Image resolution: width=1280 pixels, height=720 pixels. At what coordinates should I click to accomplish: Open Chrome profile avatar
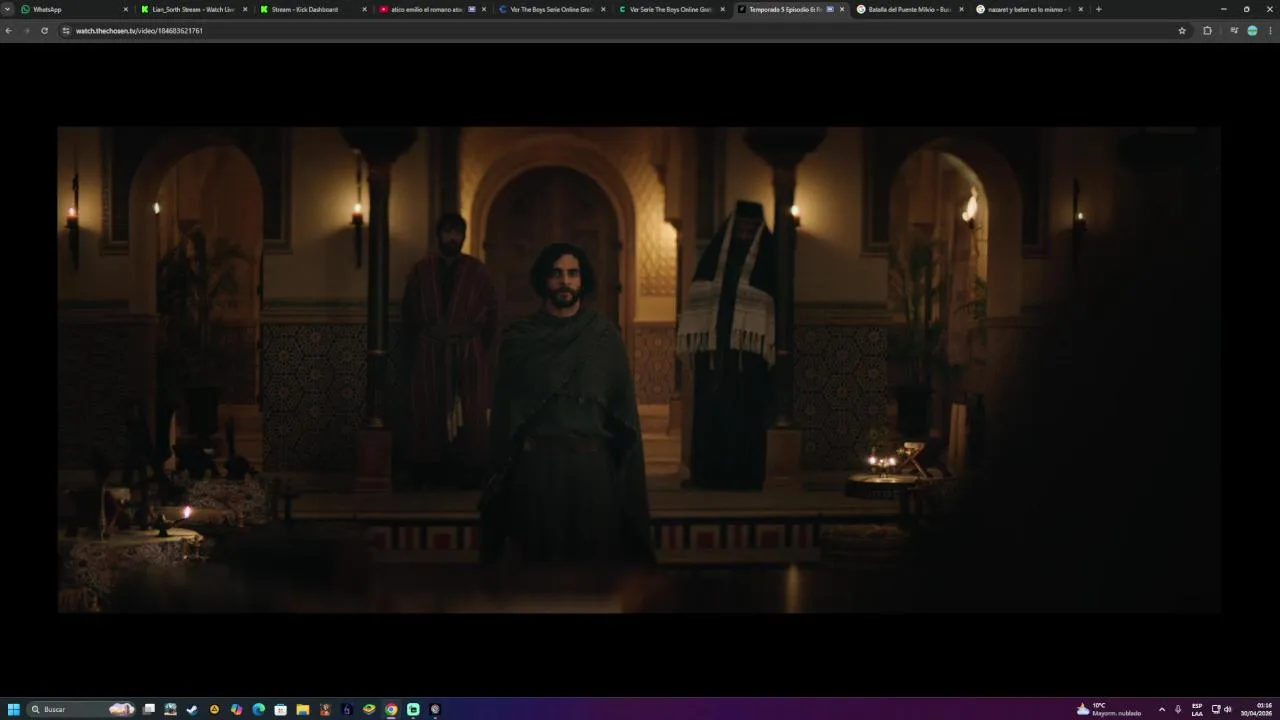coord(1252,31)
